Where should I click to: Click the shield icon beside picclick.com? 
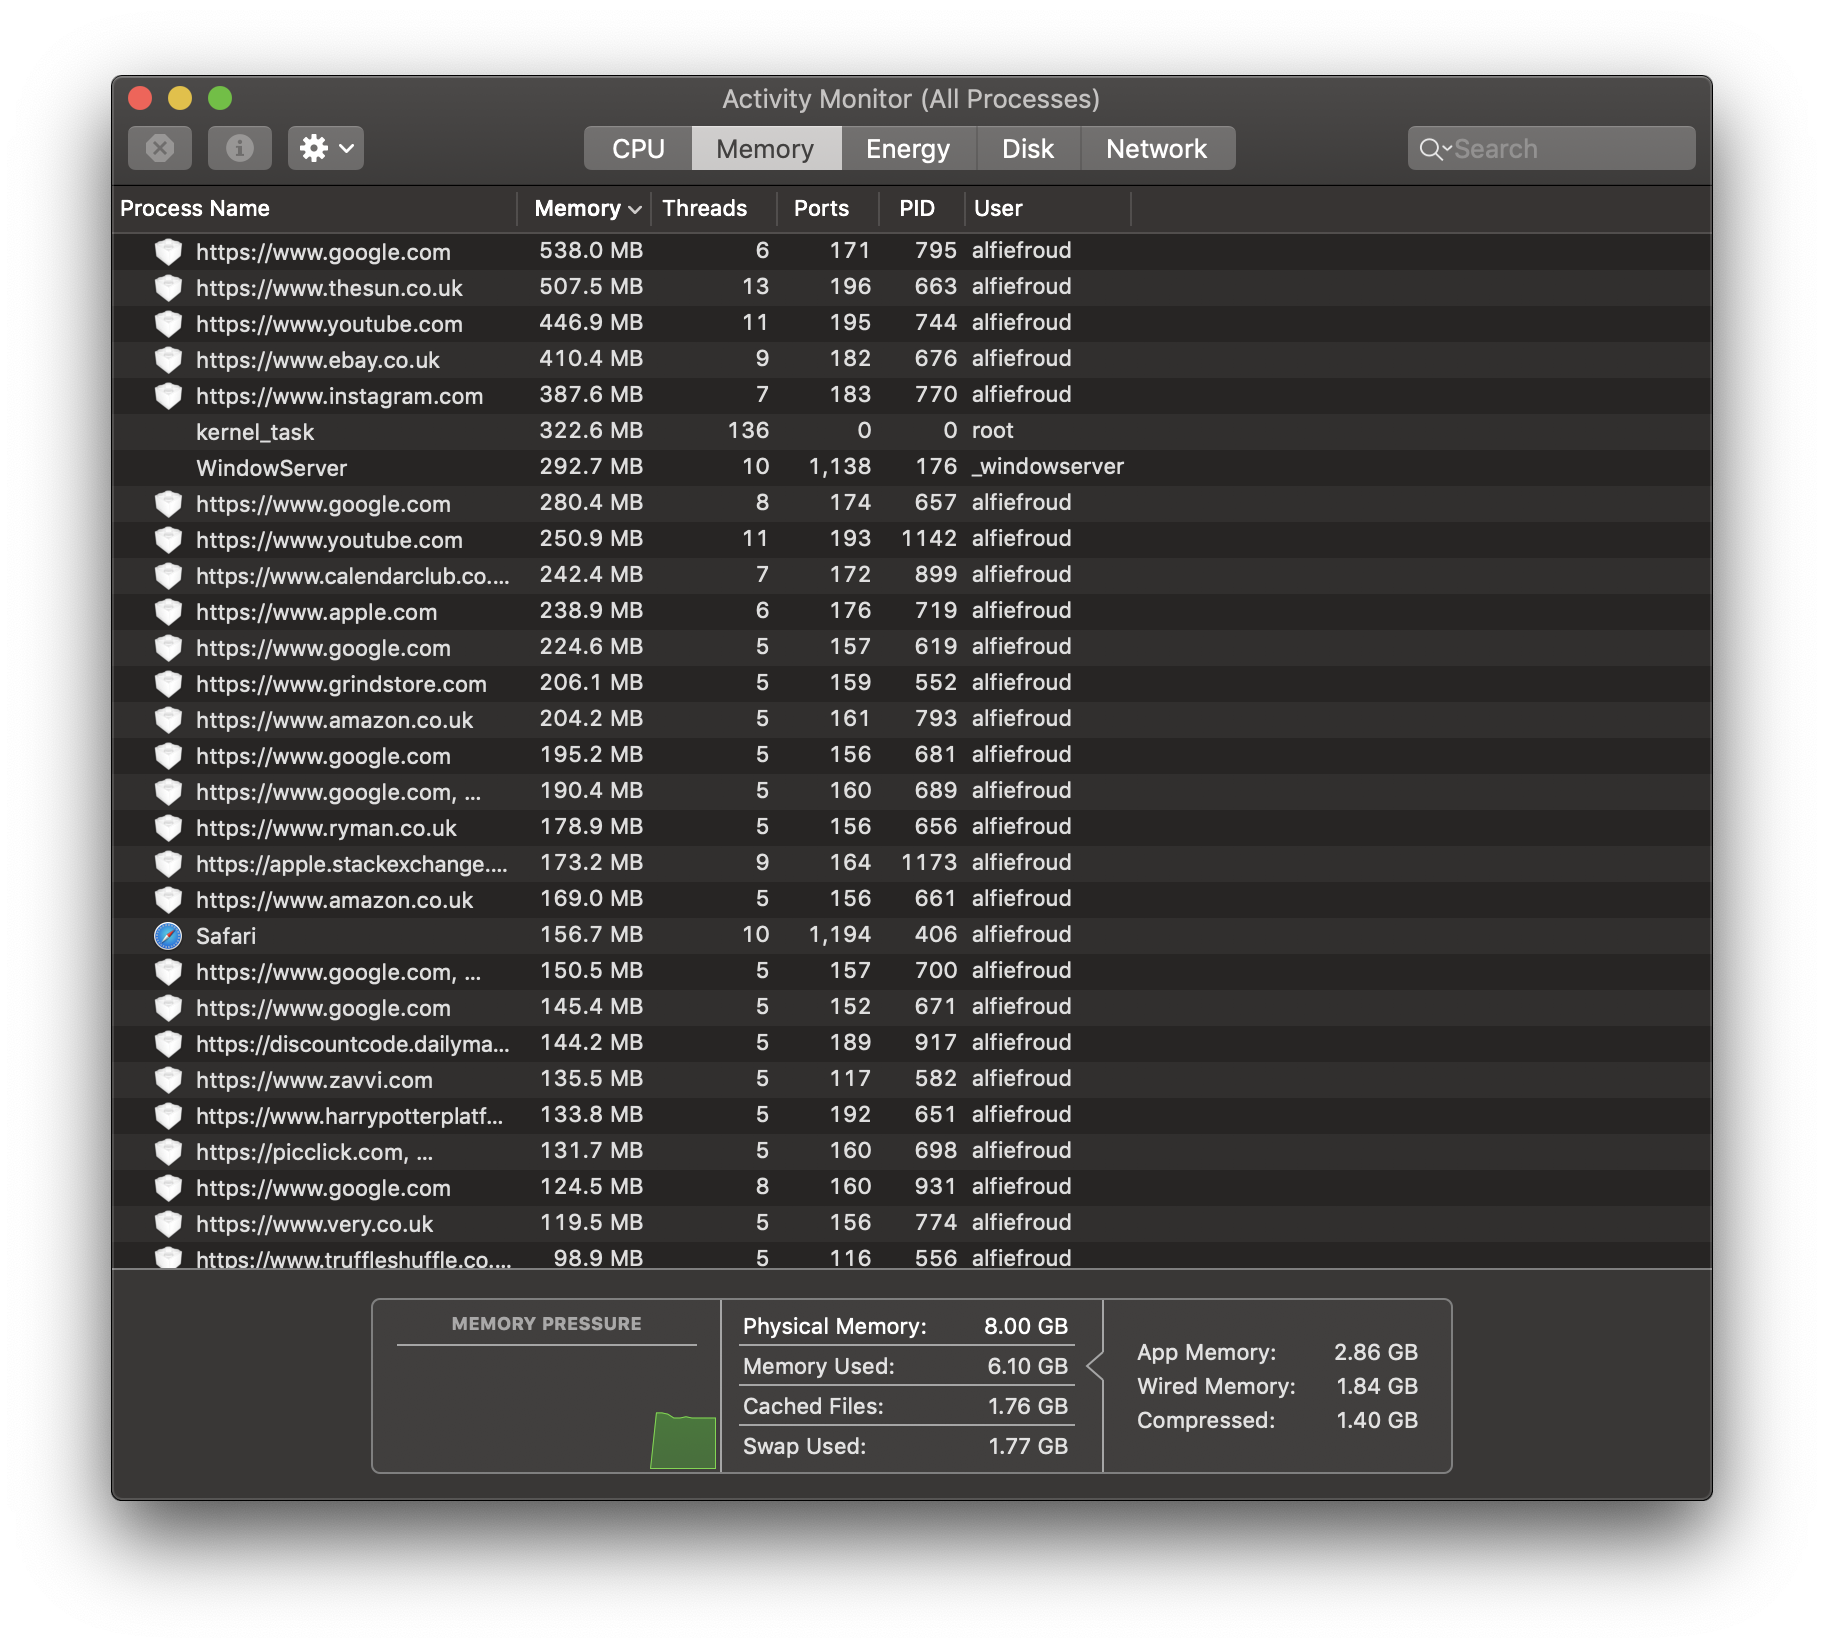pos(168,1152)
